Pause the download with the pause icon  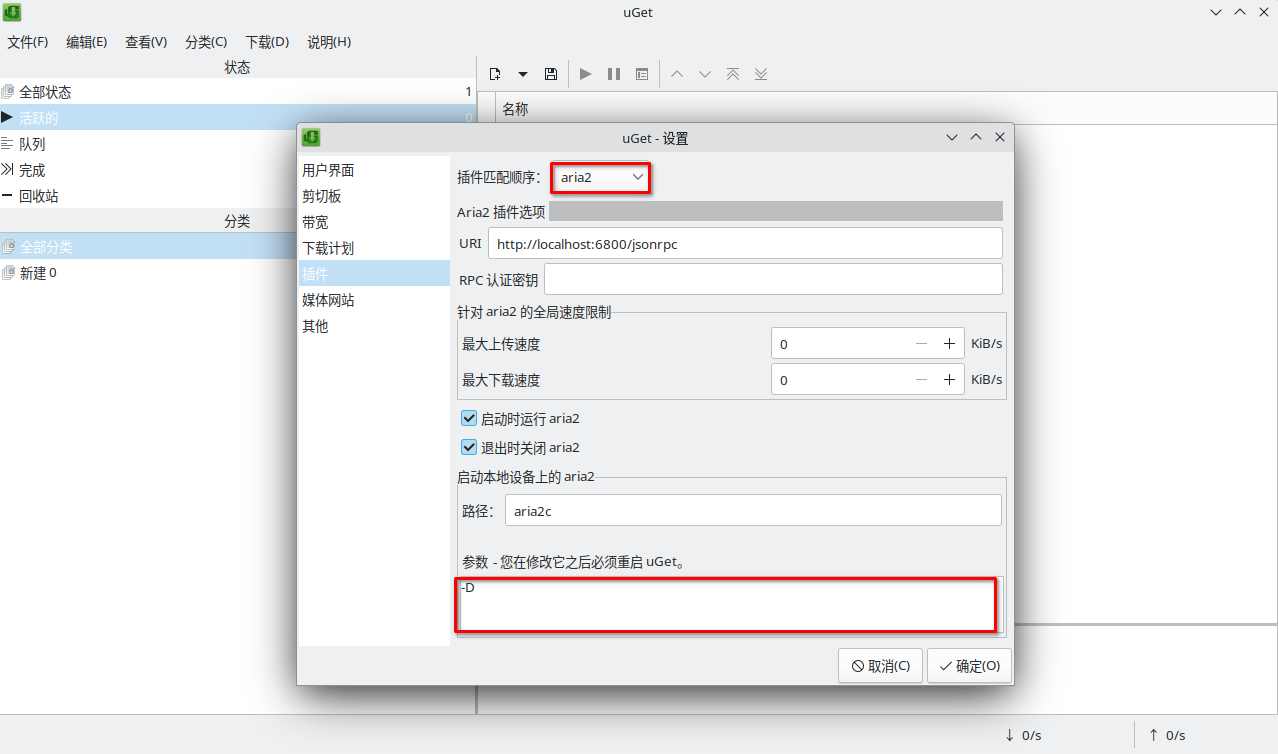(x=613, y=73)
